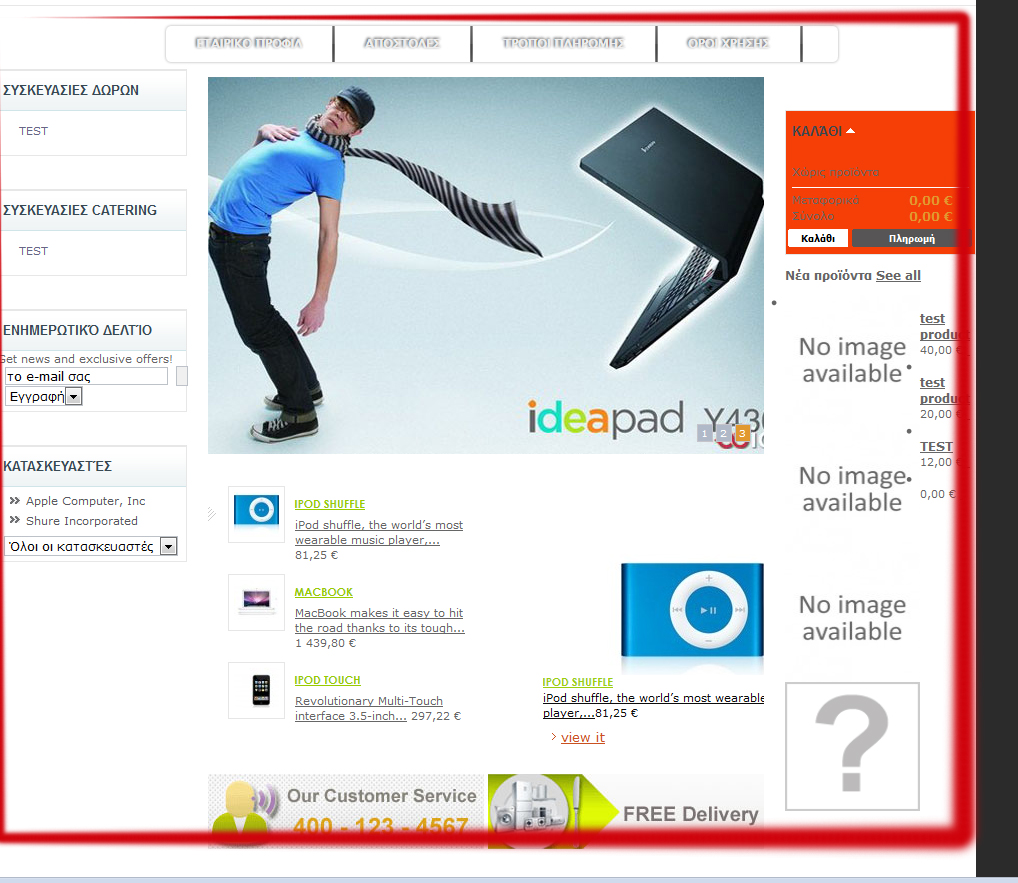Screen dimensions: 1018x883
Task: Open the MACBOOK product title link
Action: [x=324, y=592]
